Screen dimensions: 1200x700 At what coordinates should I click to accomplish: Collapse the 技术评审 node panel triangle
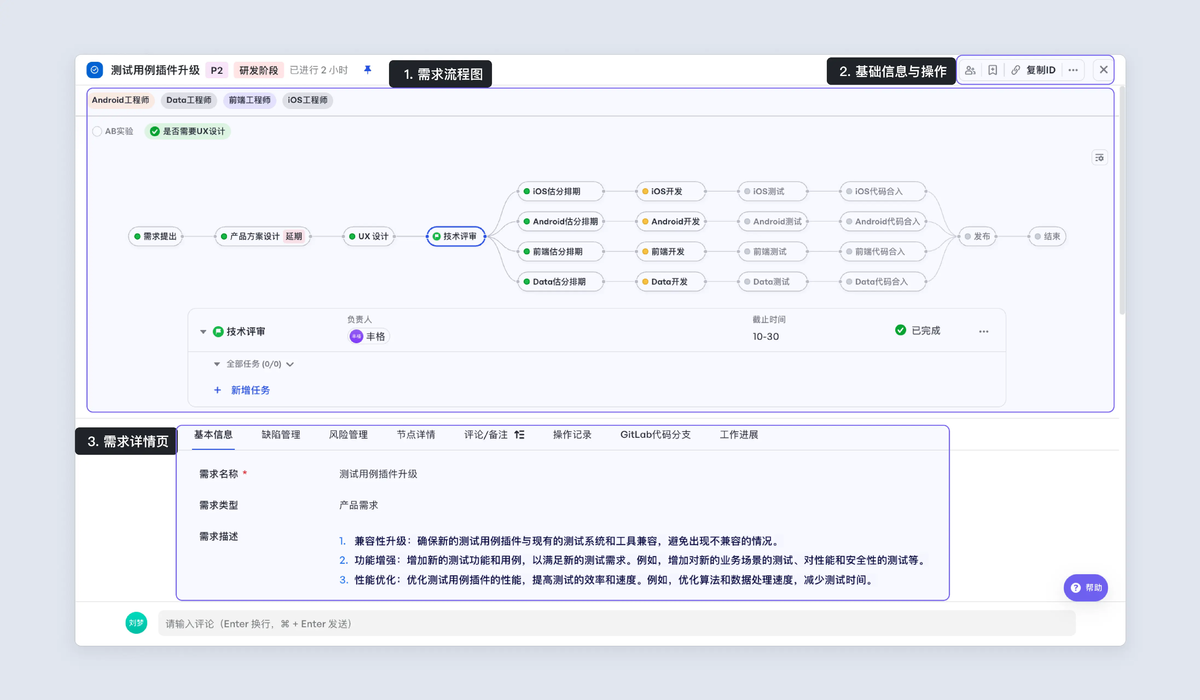click(x=203, y=332)
